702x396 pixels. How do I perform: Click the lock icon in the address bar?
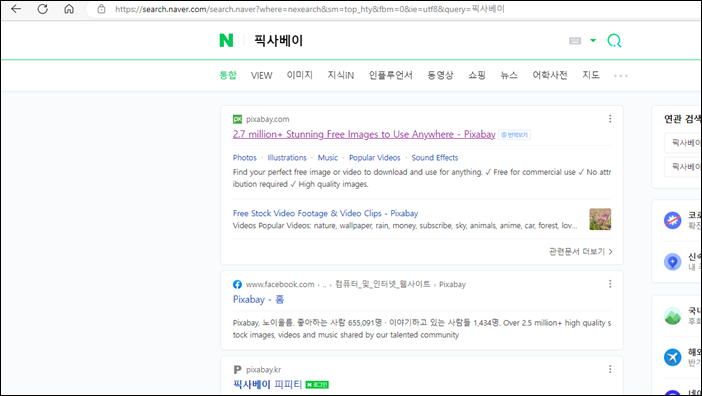[102, 9]
